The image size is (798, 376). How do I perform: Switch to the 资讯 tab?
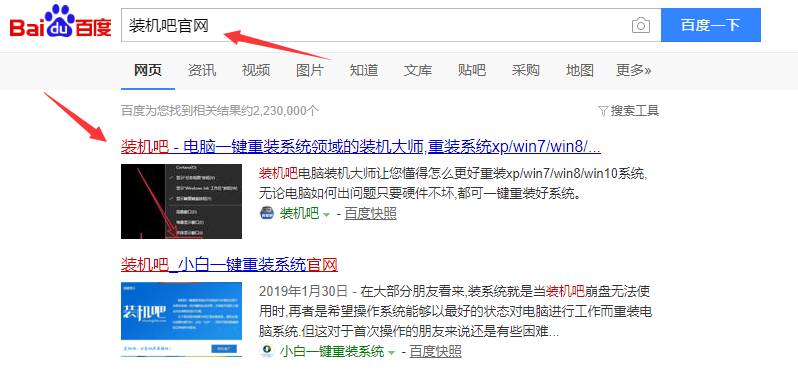[x=202, y=70]
